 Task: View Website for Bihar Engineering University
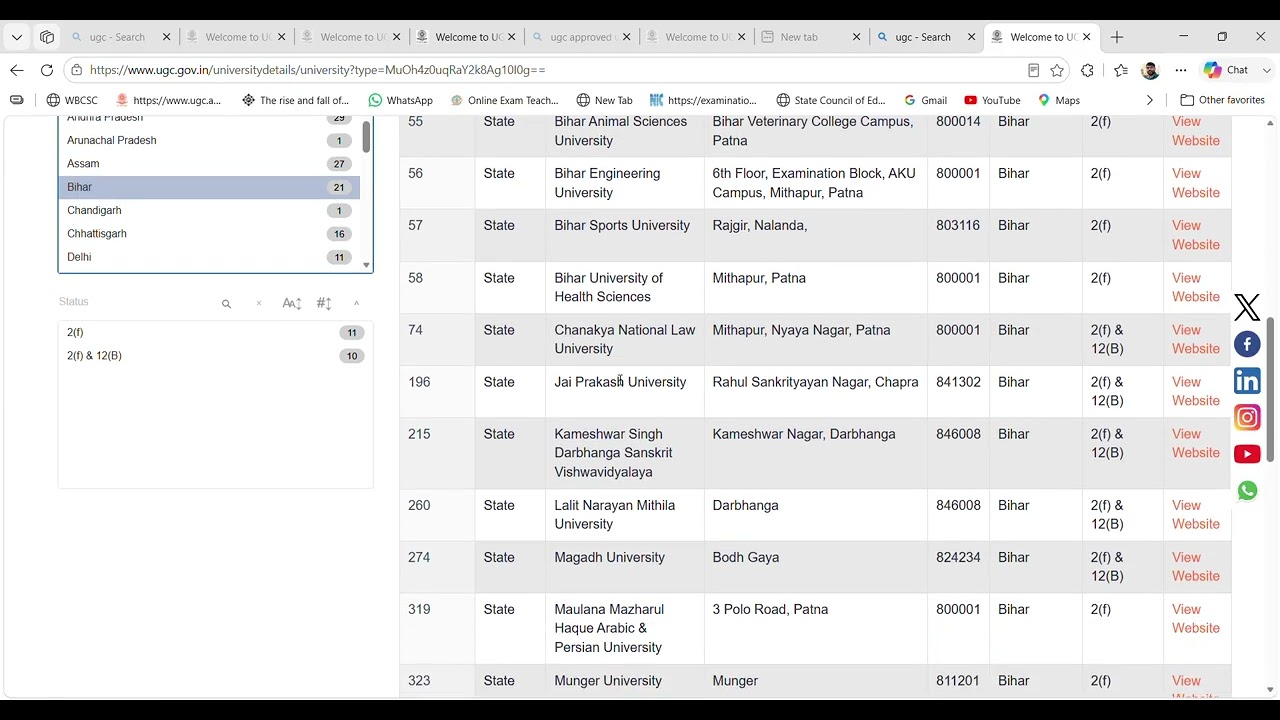1195,183
